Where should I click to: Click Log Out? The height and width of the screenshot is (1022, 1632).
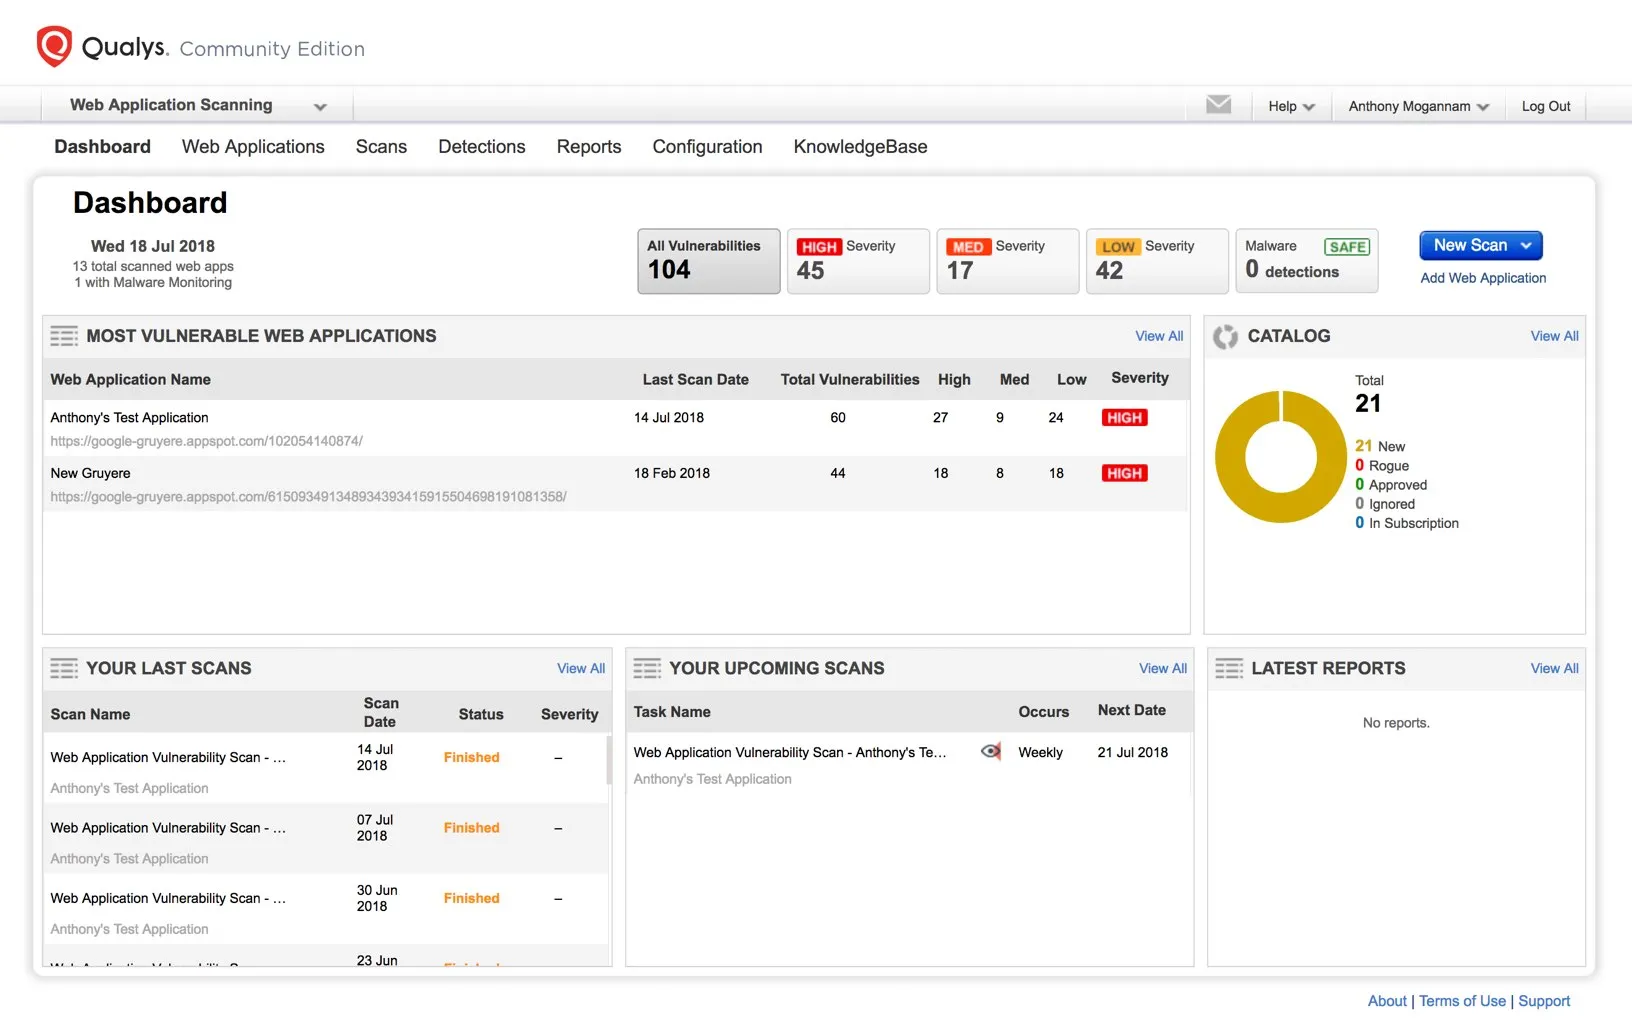[x=1545, y=106]
